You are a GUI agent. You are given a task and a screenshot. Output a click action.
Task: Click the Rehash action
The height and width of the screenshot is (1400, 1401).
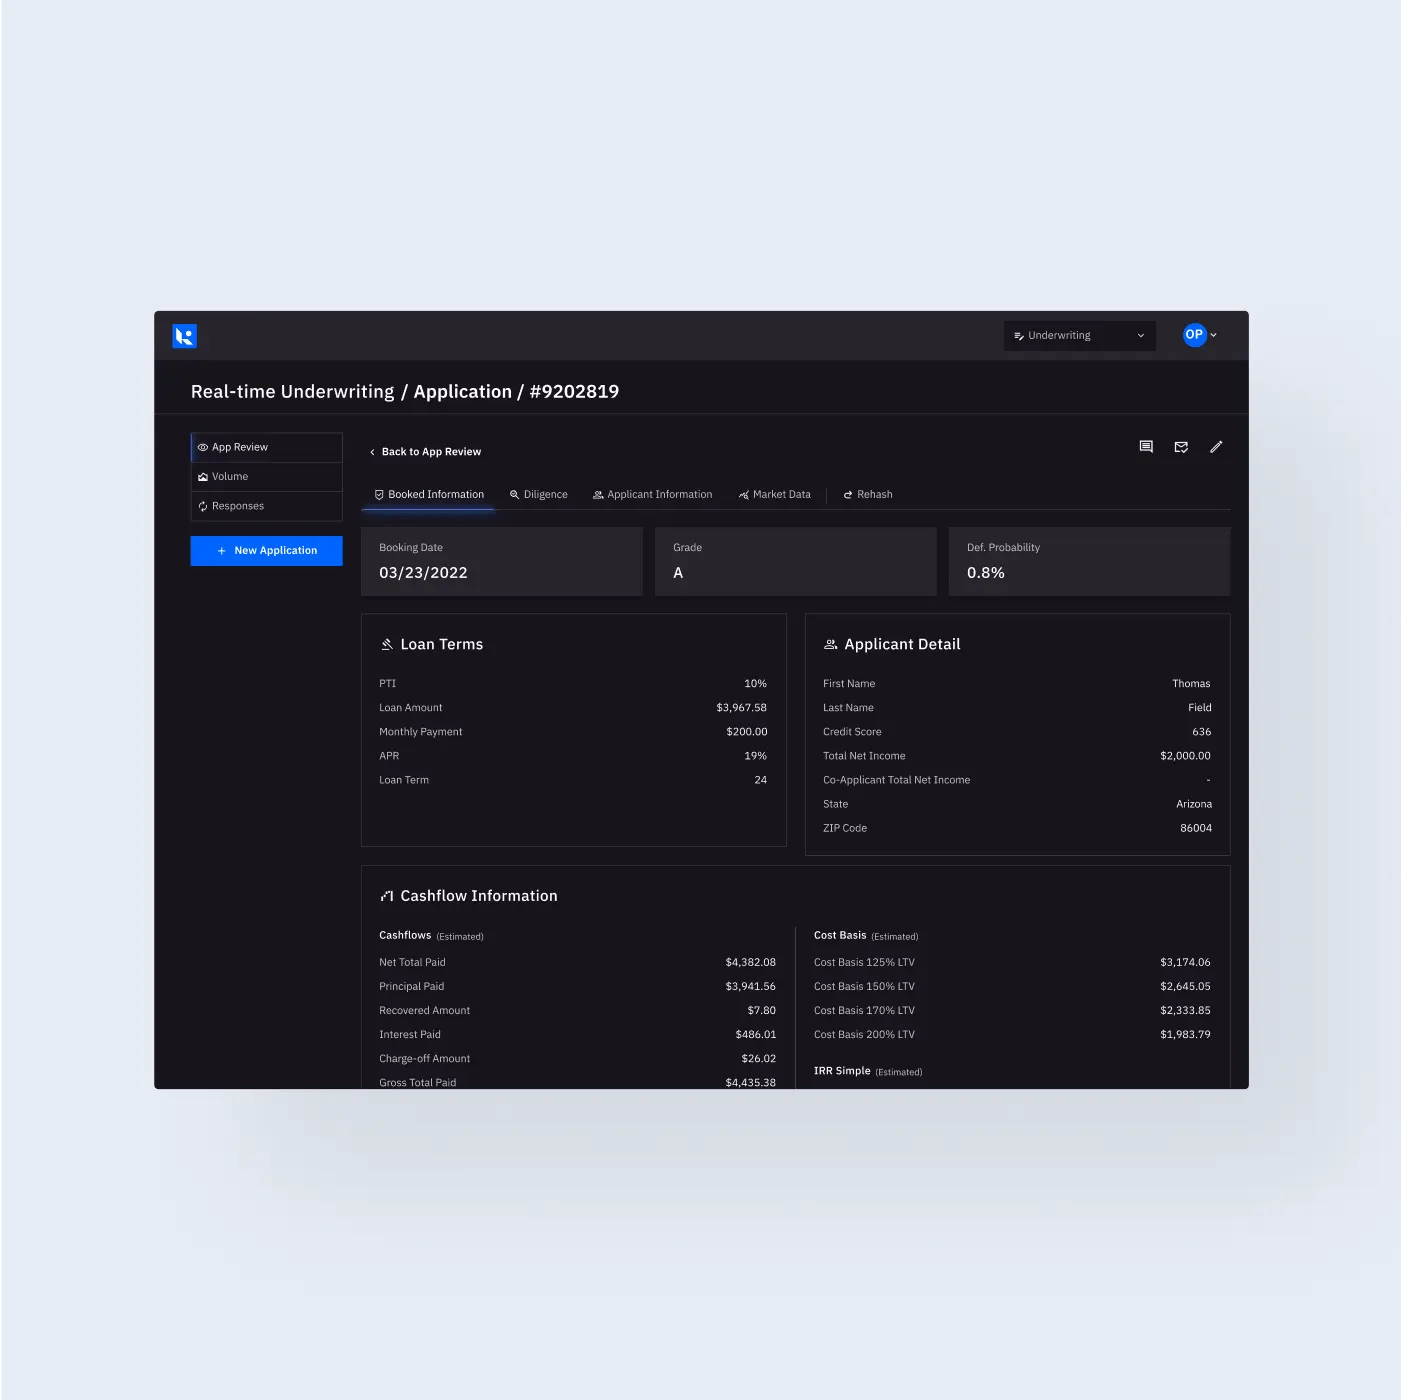pos(868,495)
